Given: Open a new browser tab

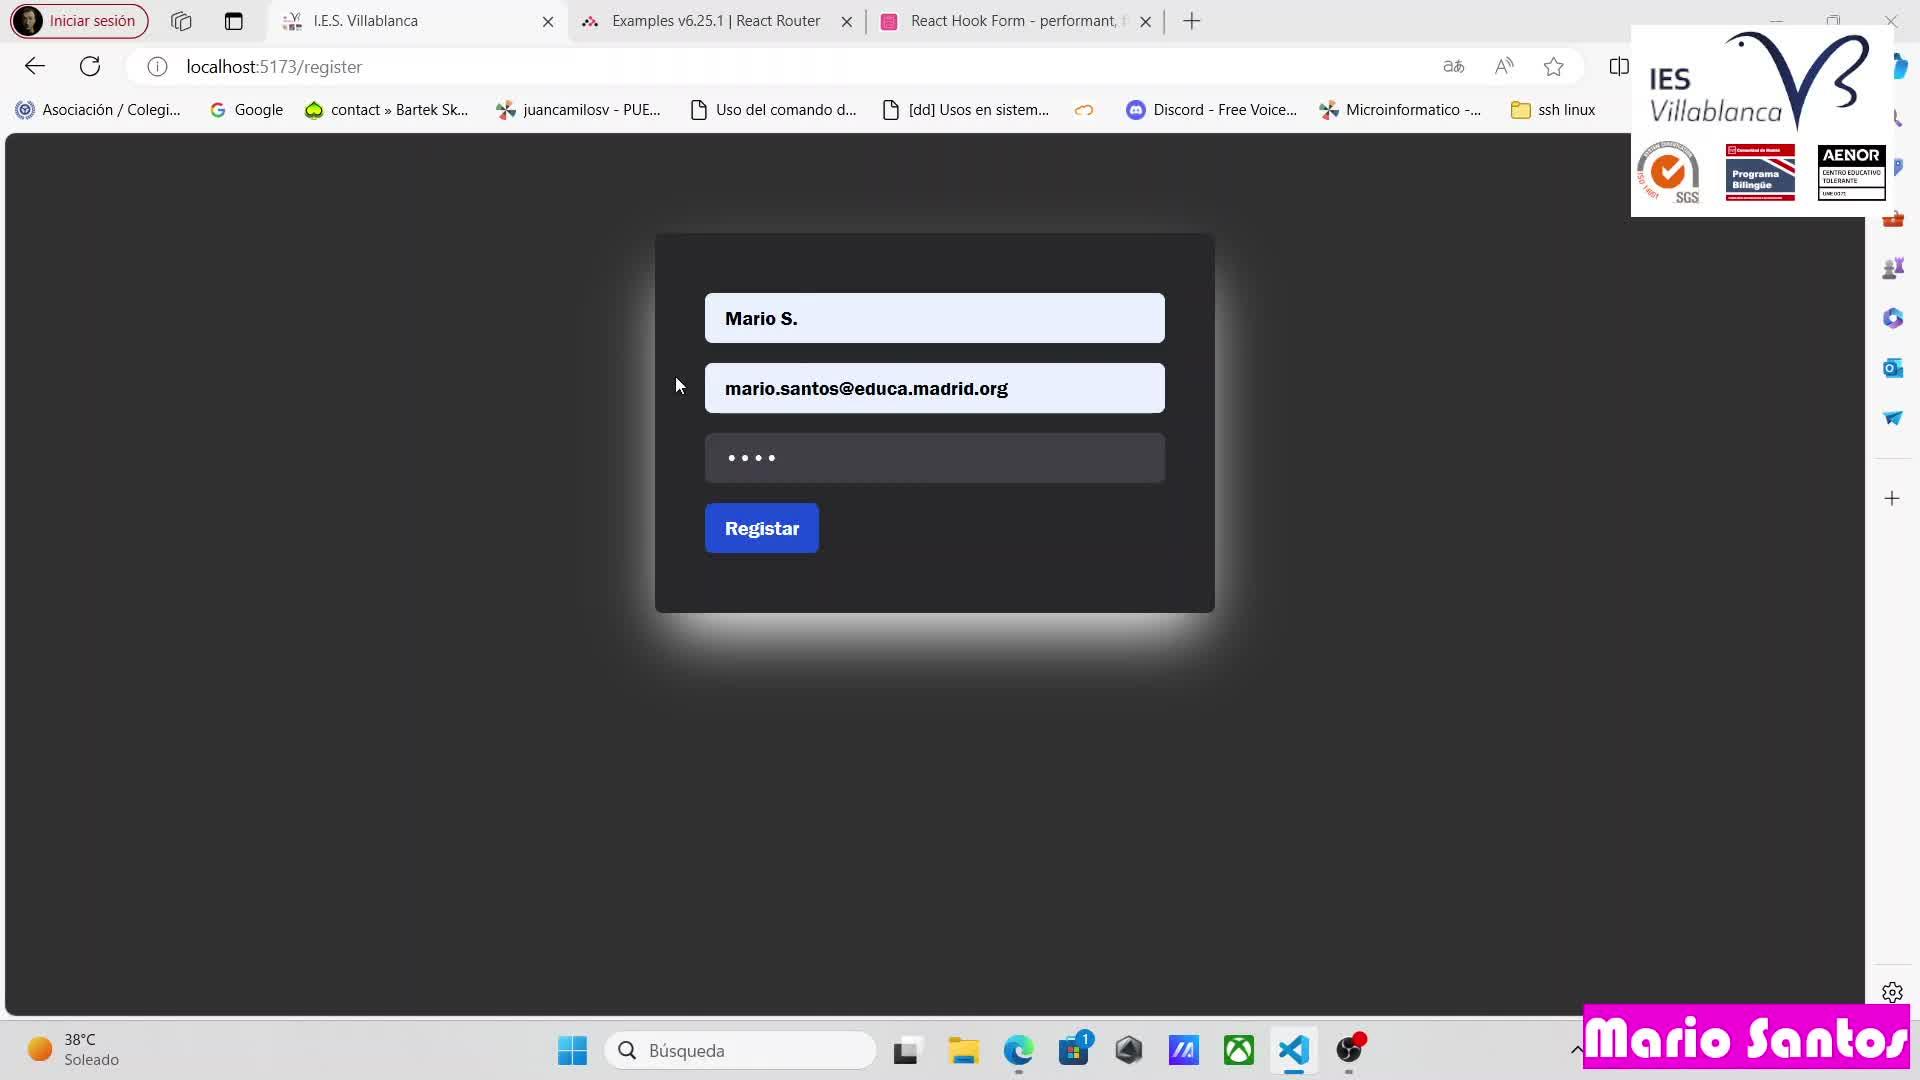Looking at the screenshot, I should pyautogui.click(x=1191, y=21).
